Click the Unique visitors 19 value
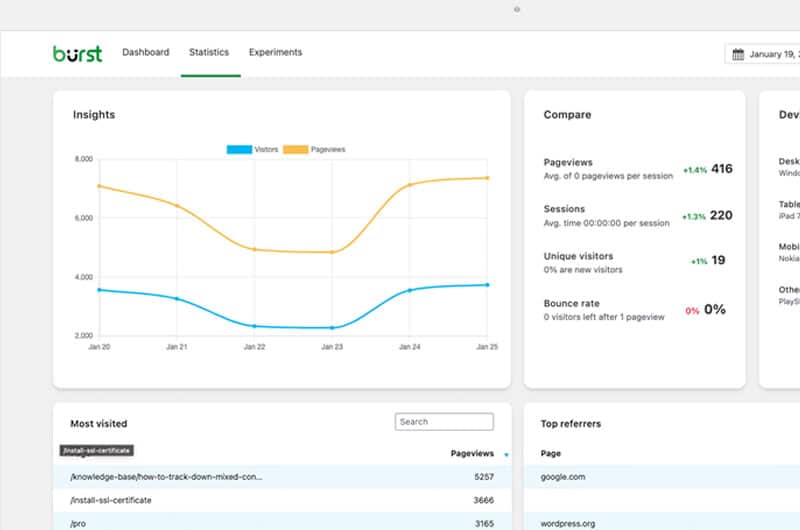 tap(718, 260)
